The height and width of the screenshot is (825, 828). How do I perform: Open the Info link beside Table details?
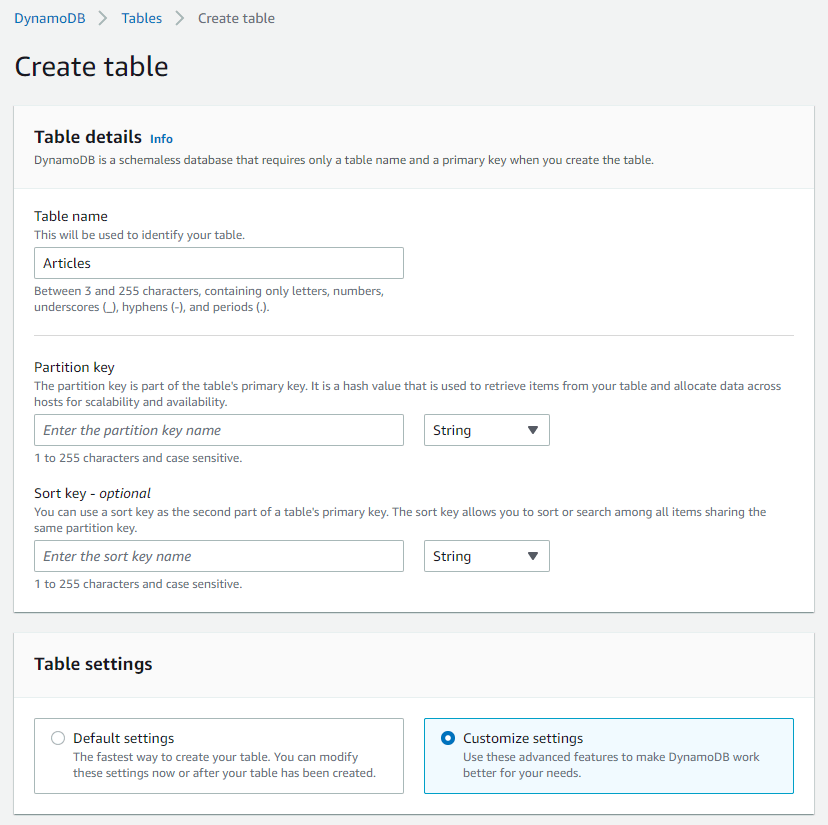(x=161, y=139)
